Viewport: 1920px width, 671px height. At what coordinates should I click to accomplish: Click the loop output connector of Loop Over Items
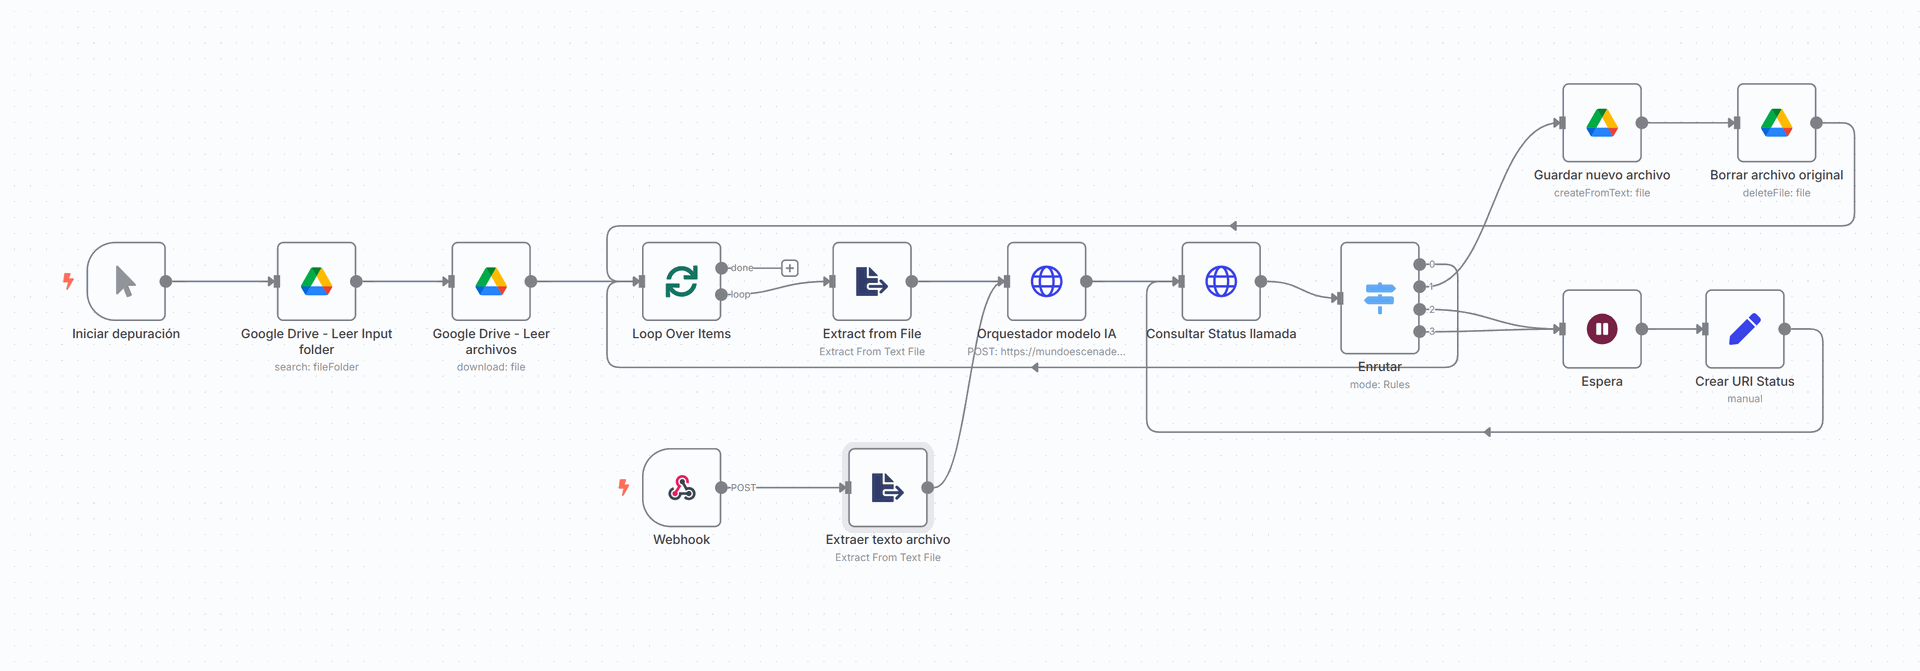722,294
